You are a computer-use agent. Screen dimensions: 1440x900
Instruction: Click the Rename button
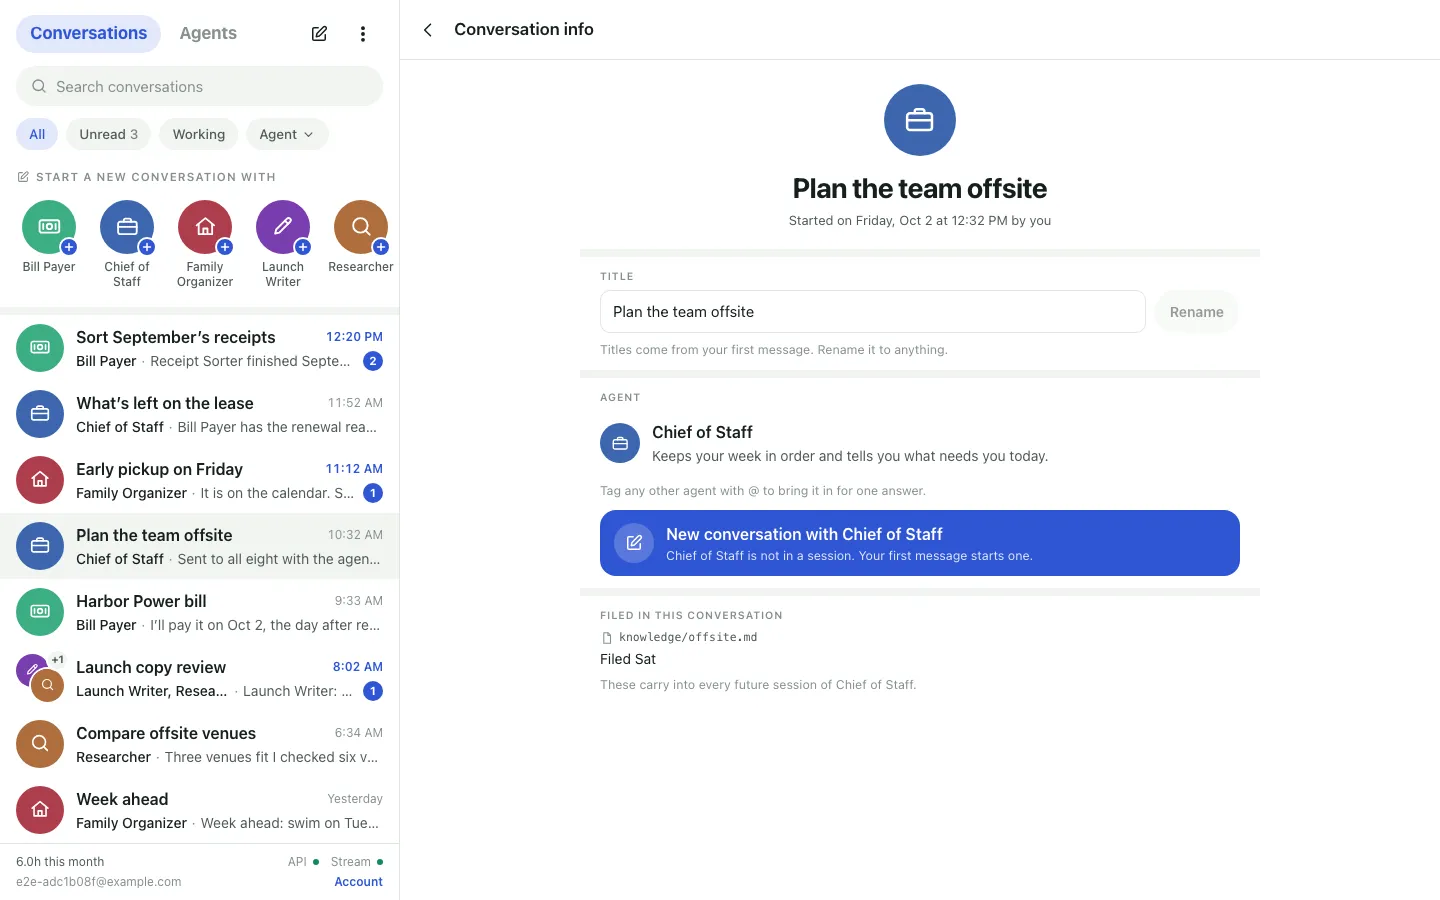pos(1197,312)
